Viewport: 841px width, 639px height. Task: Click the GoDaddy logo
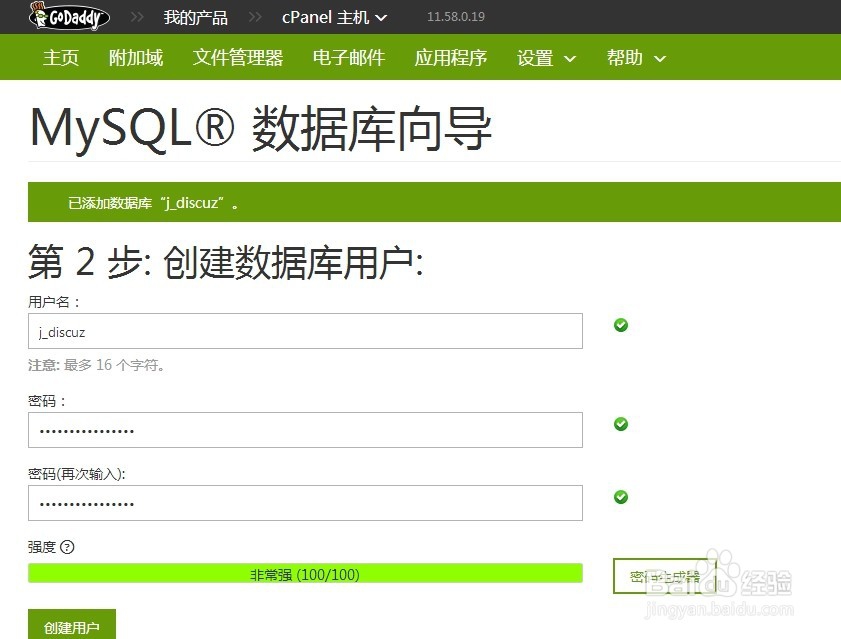(69, 17)
